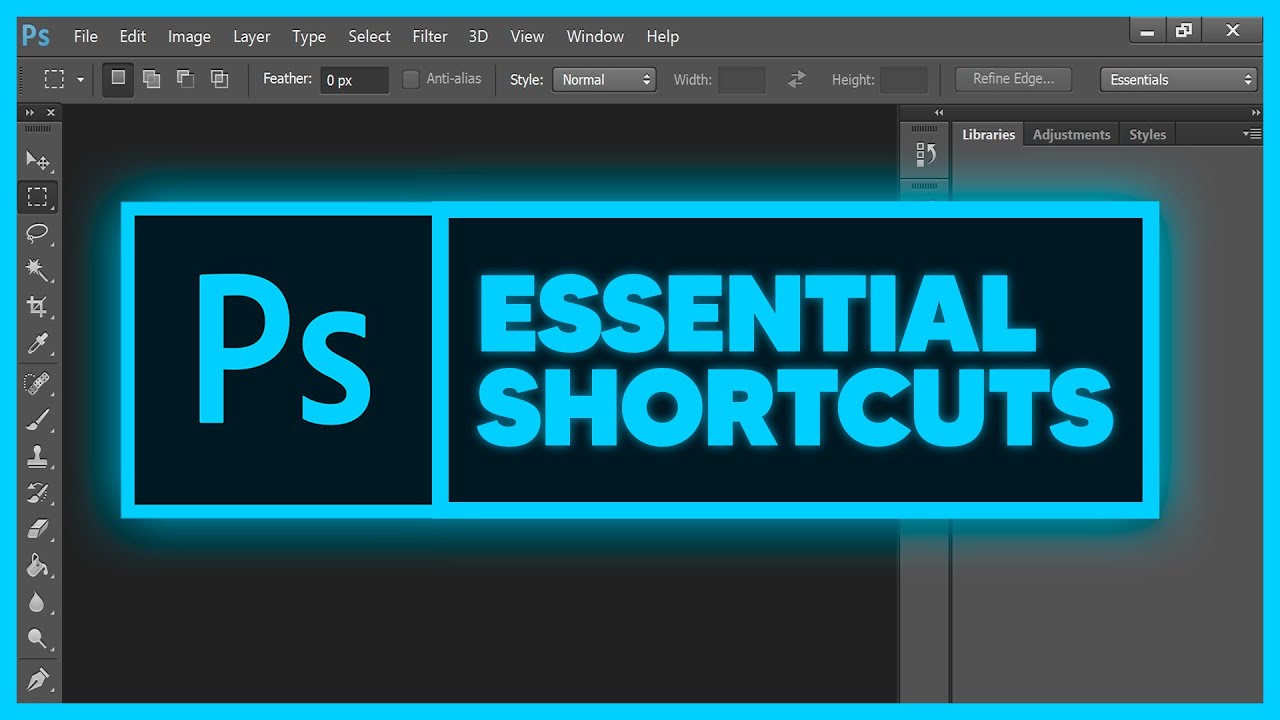Click the Refine Edge button

point(1013,79)
